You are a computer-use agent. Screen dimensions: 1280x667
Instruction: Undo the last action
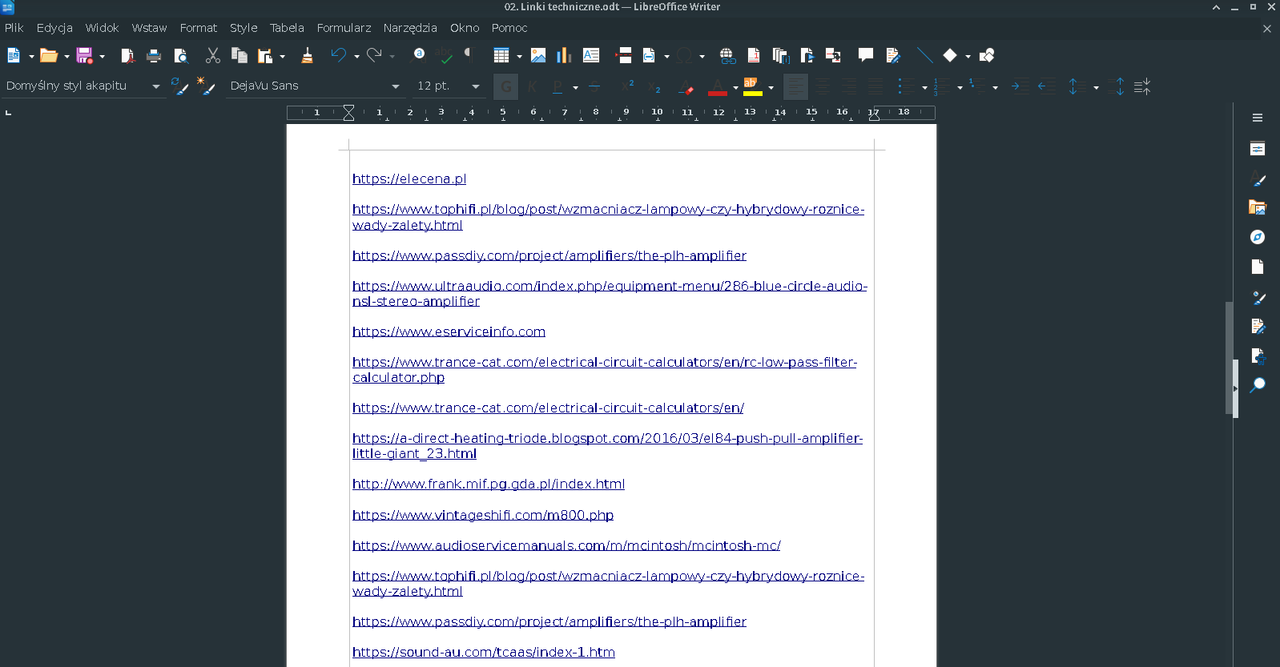[x=338, y=55]
